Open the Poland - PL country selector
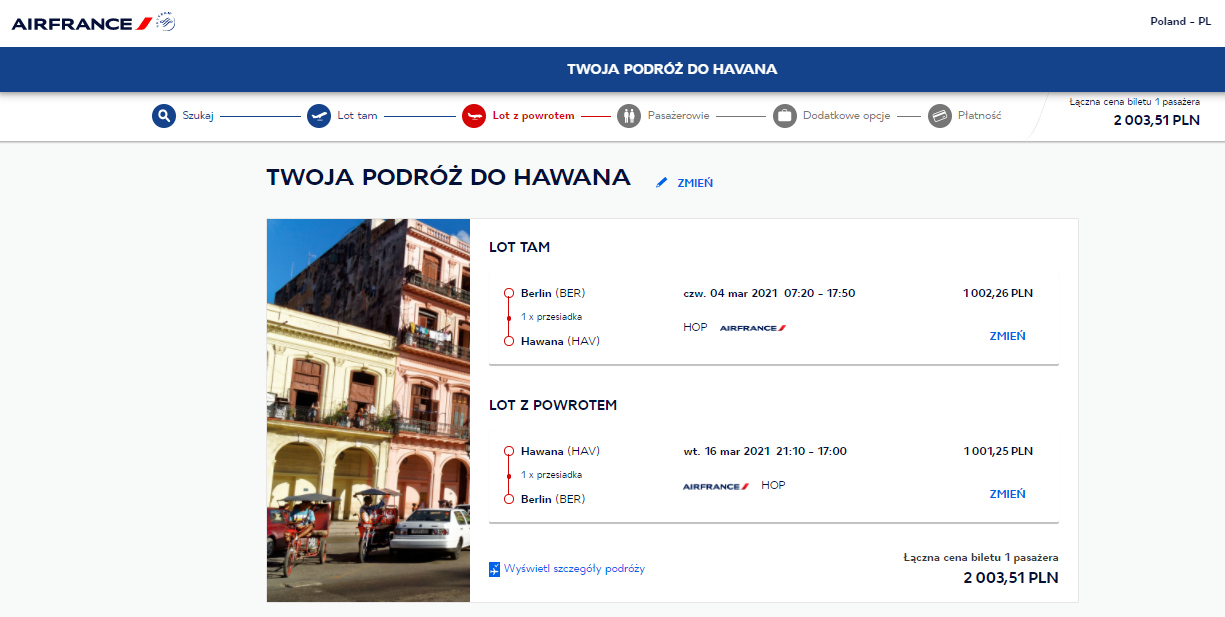The image size is (1225, 617). [1180, 21]
